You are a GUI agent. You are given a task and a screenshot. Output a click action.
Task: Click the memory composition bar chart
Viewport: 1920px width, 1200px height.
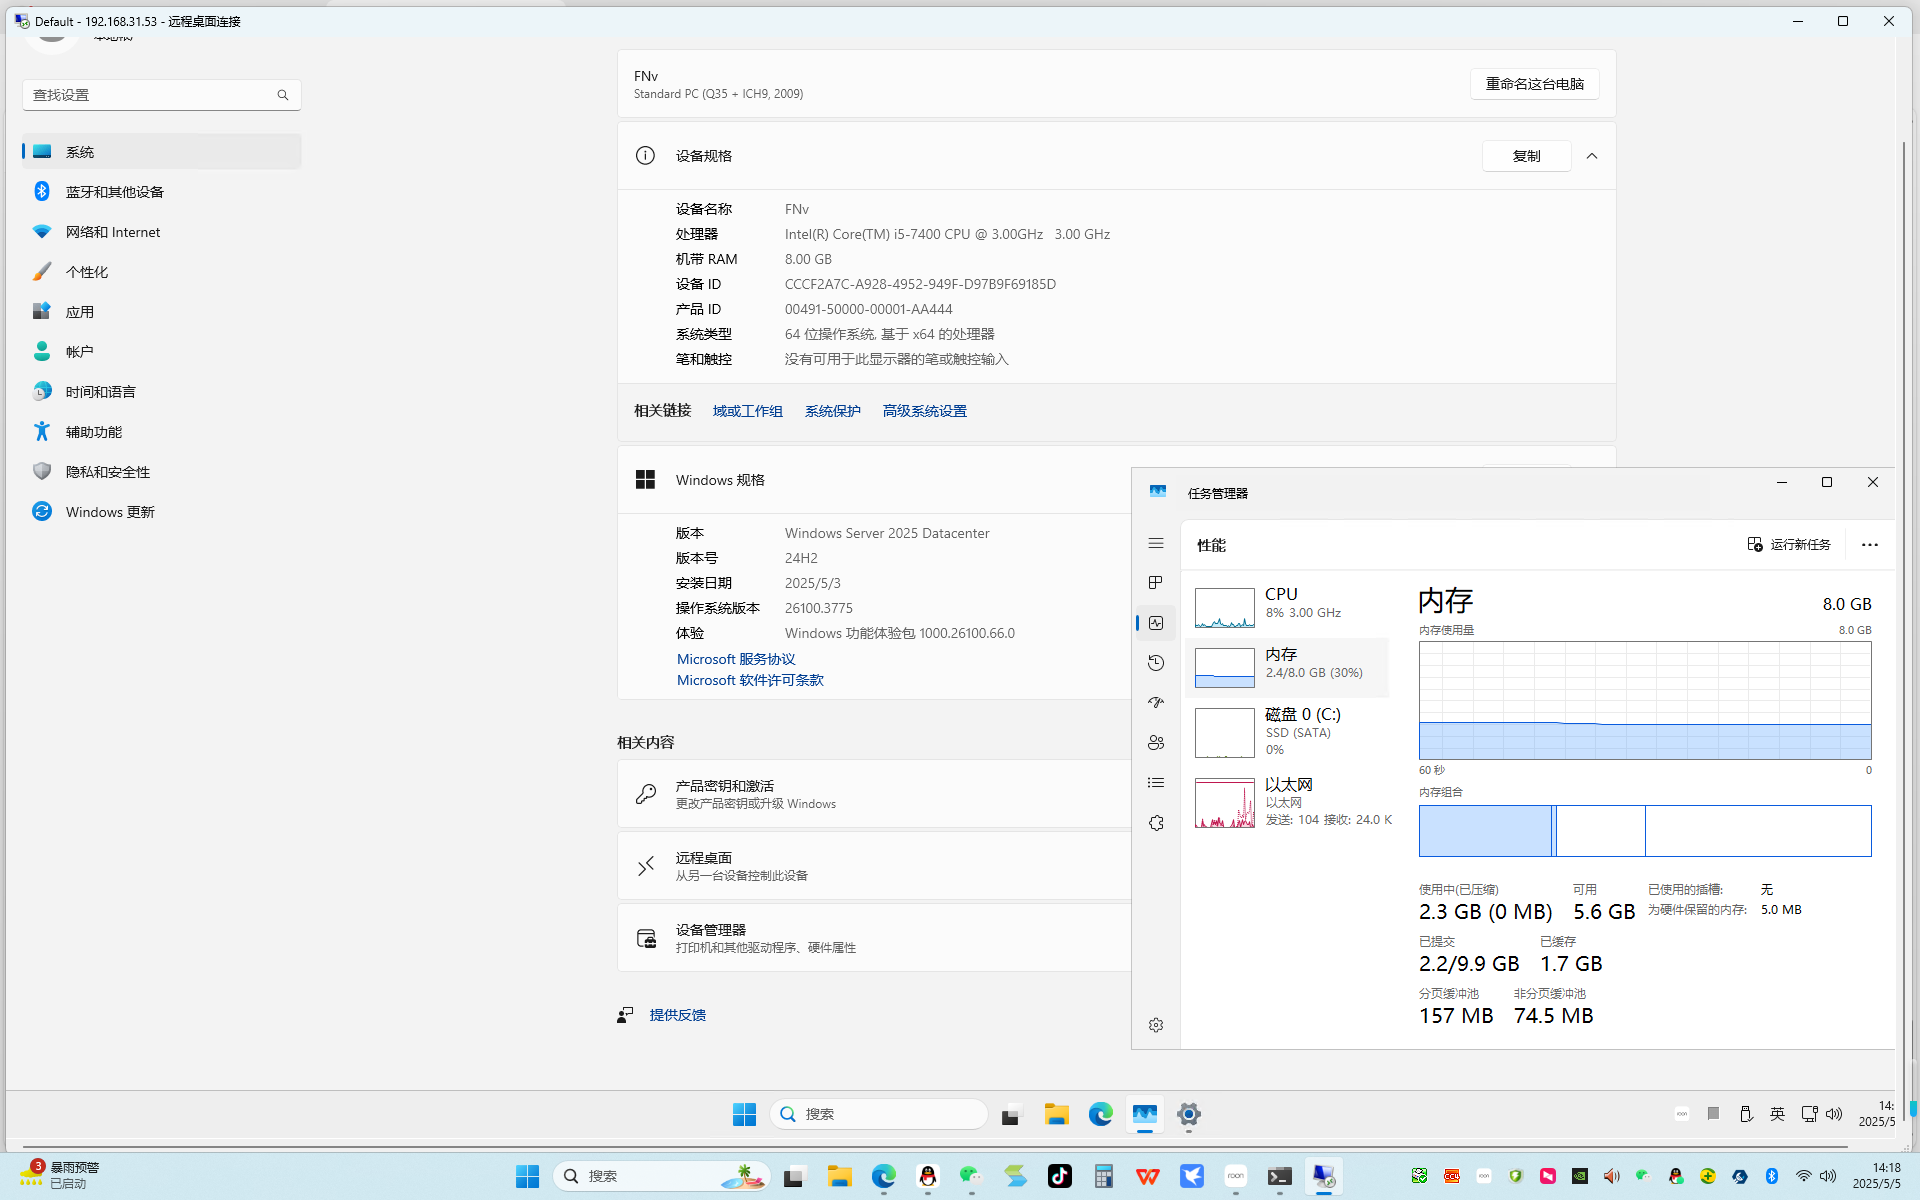[x=1645, y=831]
